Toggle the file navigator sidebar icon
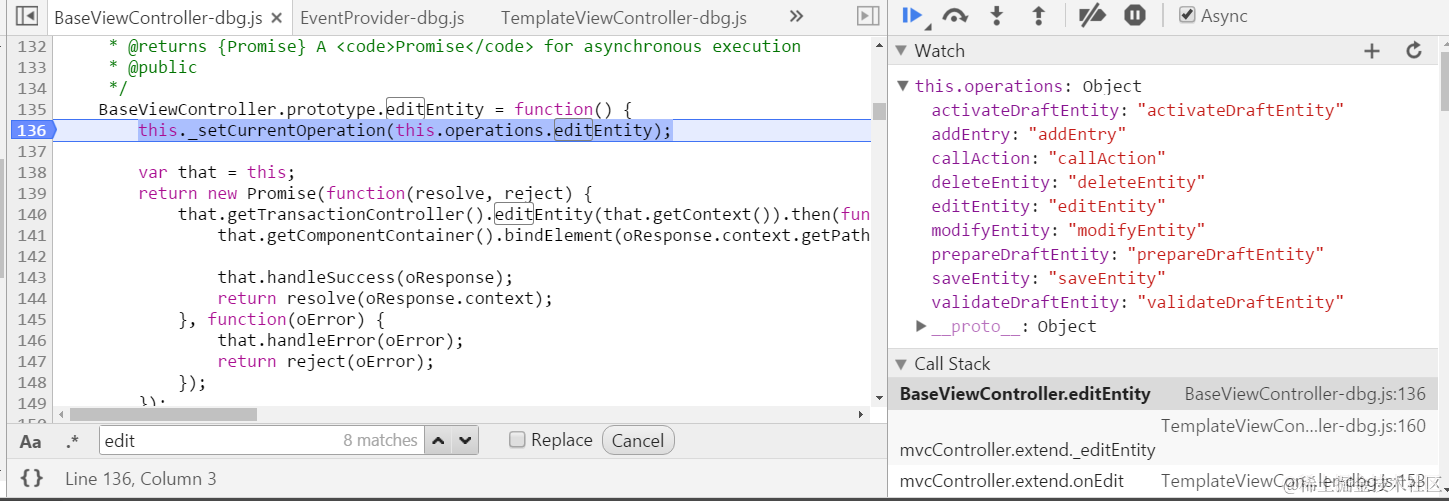Viewport: 1449px width, 501px height. pos(27,16)
